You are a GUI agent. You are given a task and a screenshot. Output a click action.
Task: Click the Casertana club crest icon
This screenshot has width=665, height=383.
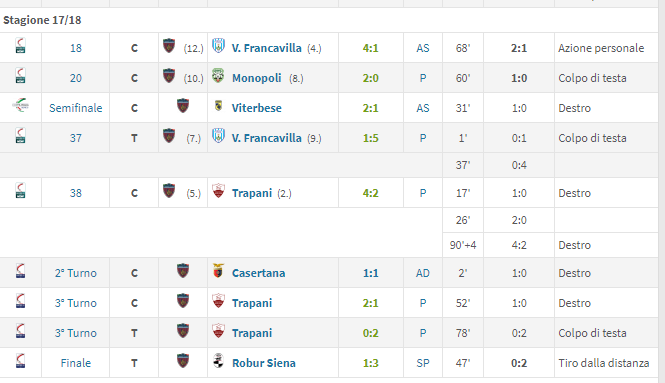pos(218,271)
